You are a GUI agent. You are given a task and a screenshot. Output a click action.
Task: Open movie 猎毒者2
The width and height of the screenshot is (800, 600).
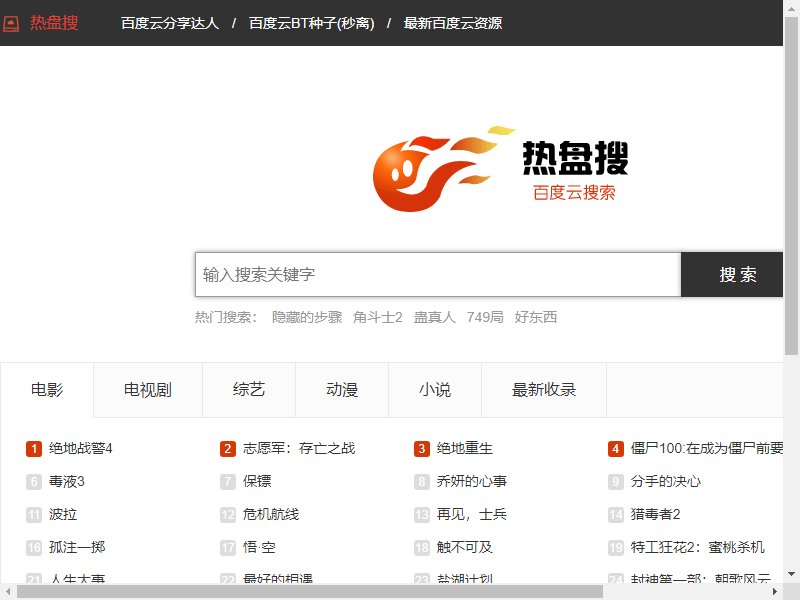[656, 514]
